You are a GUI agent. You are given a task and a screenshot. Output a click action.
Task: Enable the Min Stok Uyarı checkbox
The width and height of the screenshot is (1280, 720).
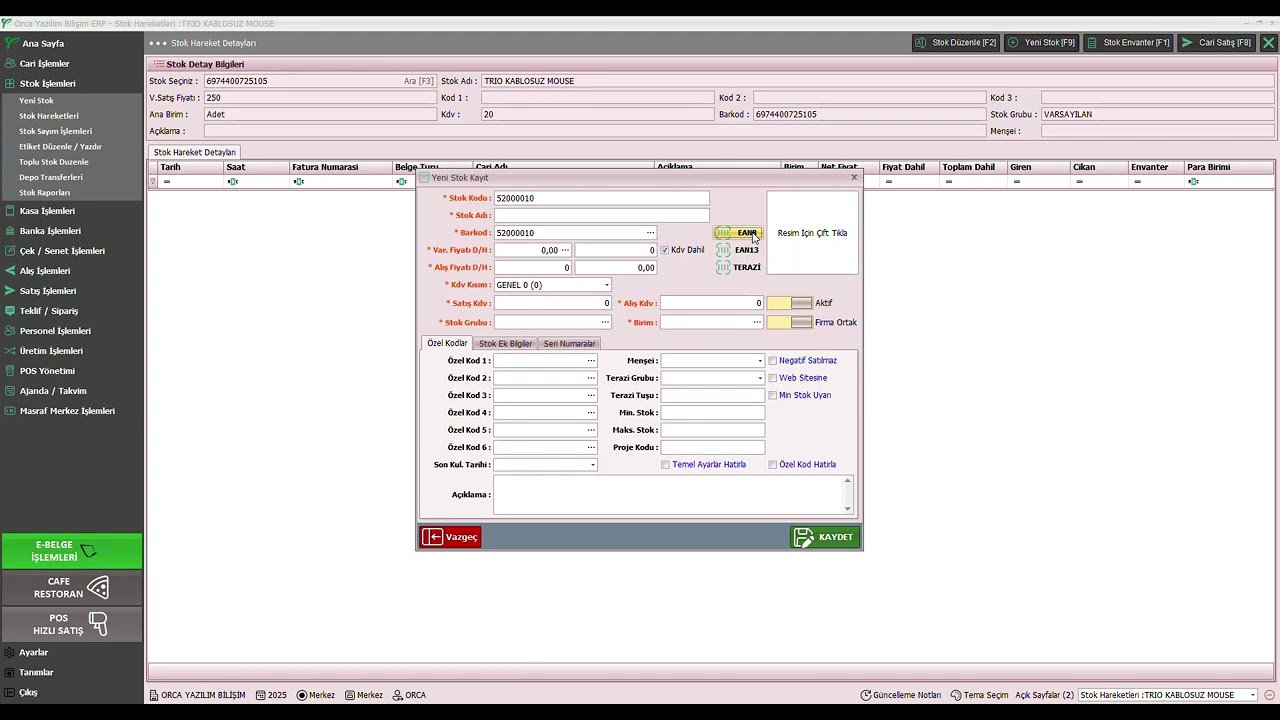point(773,395)
